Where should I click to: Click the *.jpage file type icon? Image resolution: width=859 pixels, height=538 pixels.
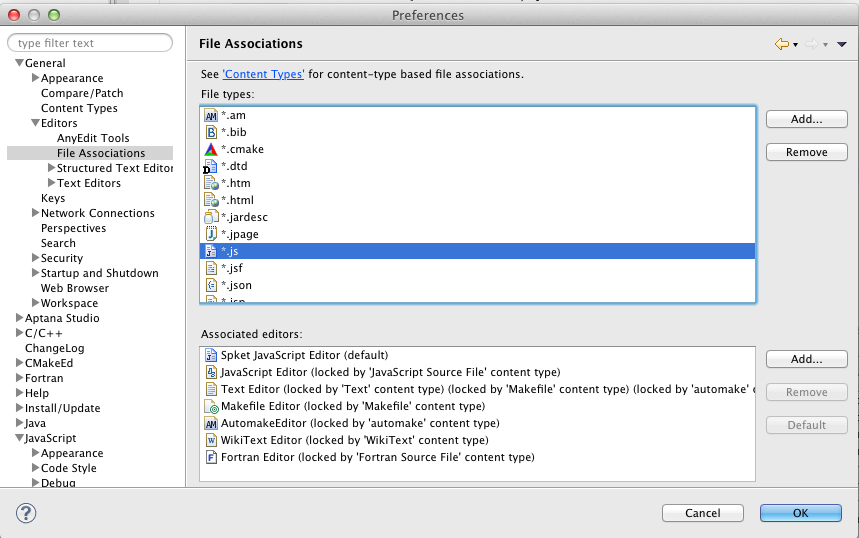[211, 234]
